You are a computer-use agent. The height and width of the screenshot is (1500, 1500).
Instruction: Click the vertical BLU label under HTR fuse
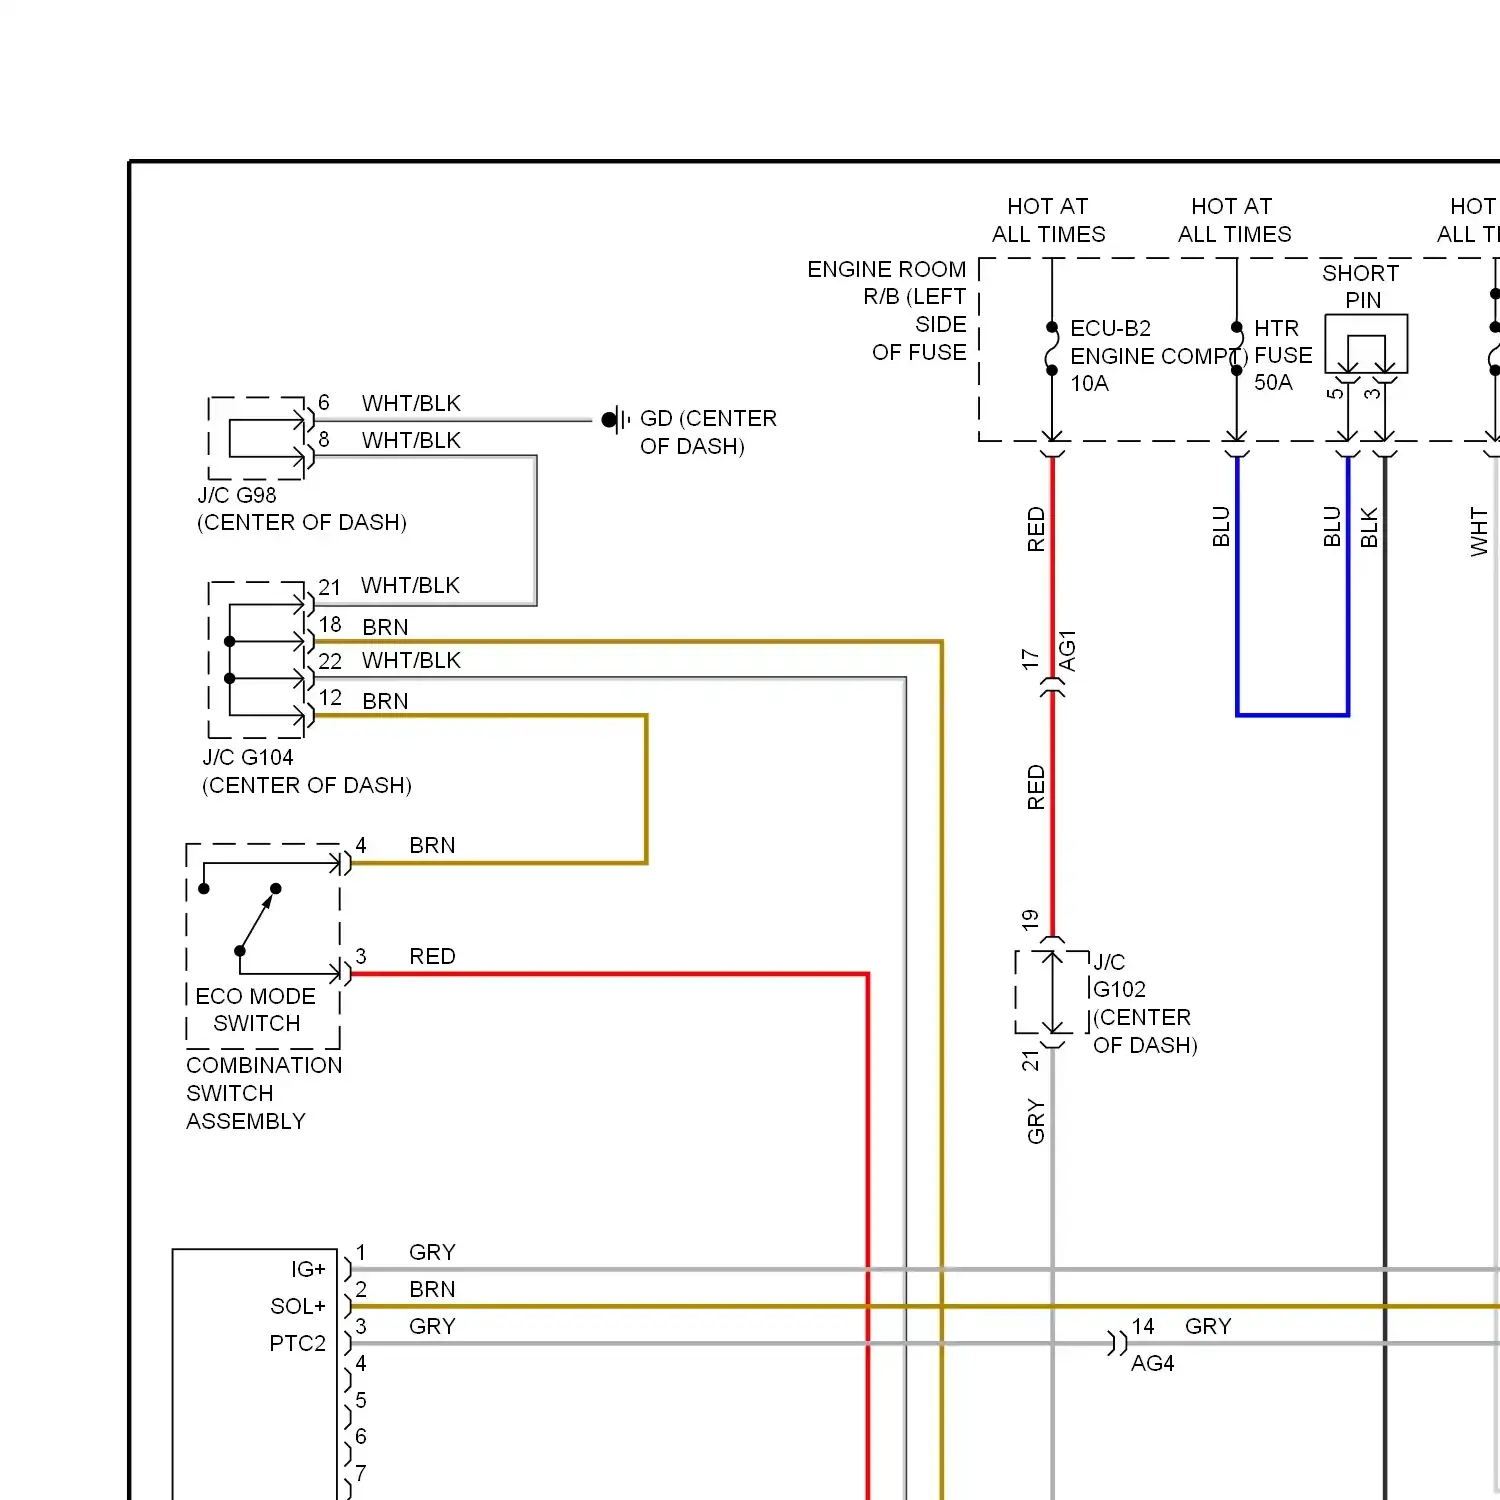pyautogui.click(x=1221, y=527)
